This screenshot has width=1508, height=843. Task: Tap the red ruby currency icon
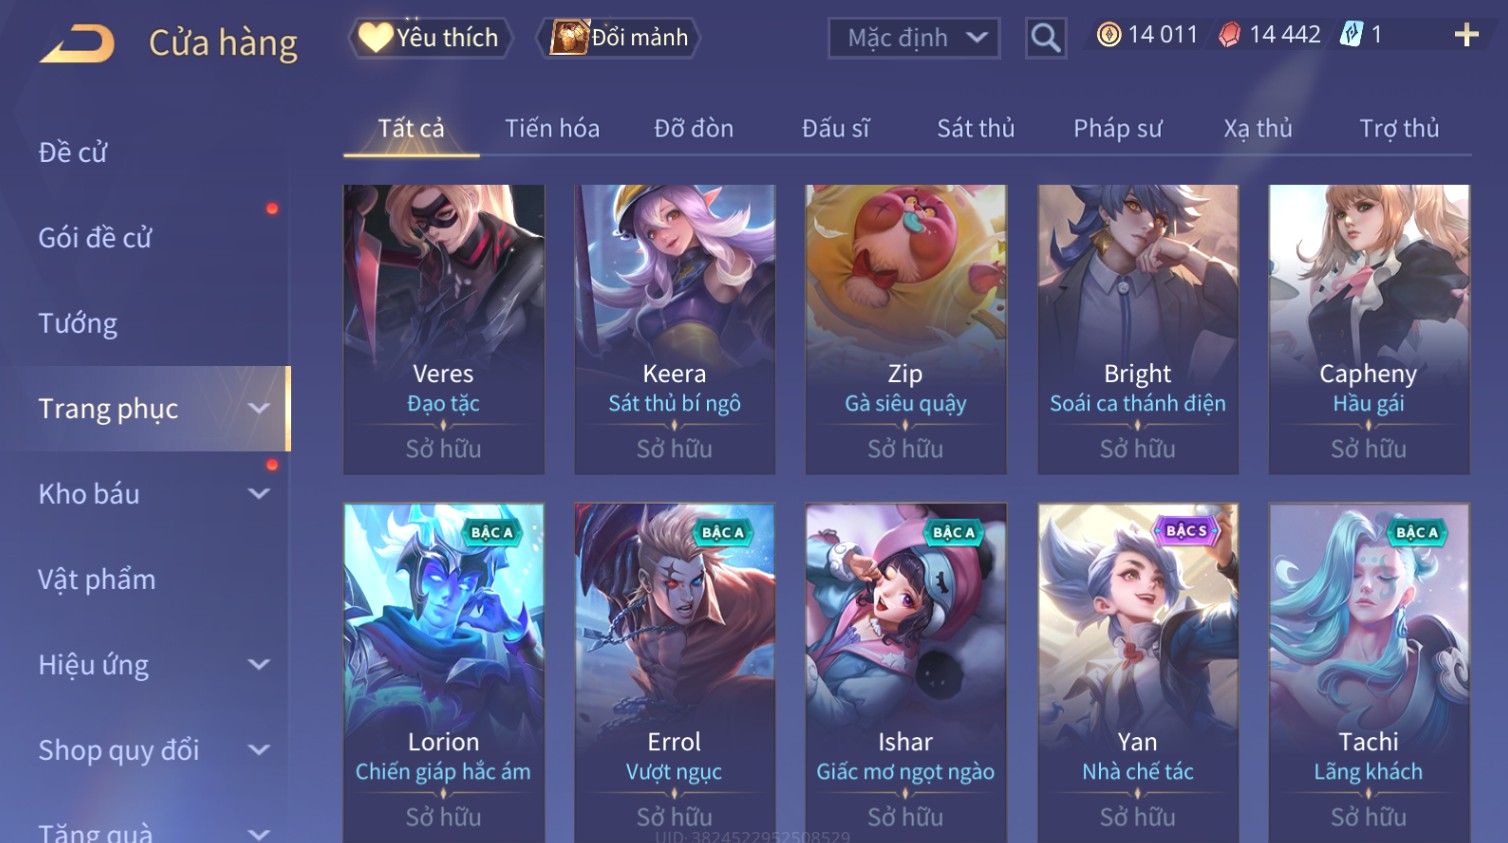tap(1229, 35)
